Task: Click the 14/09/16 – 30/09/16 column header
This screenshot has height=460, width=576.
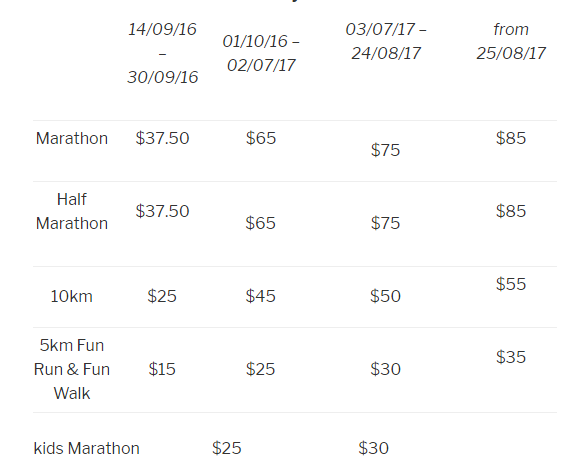Action: pyautogui.click(x=162, y=53)
